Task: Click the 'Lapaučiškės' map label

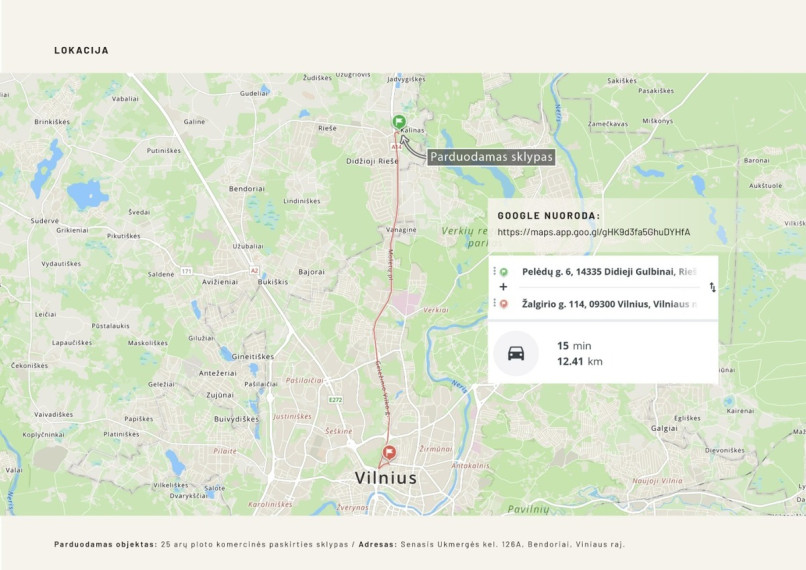Action: 72,342
